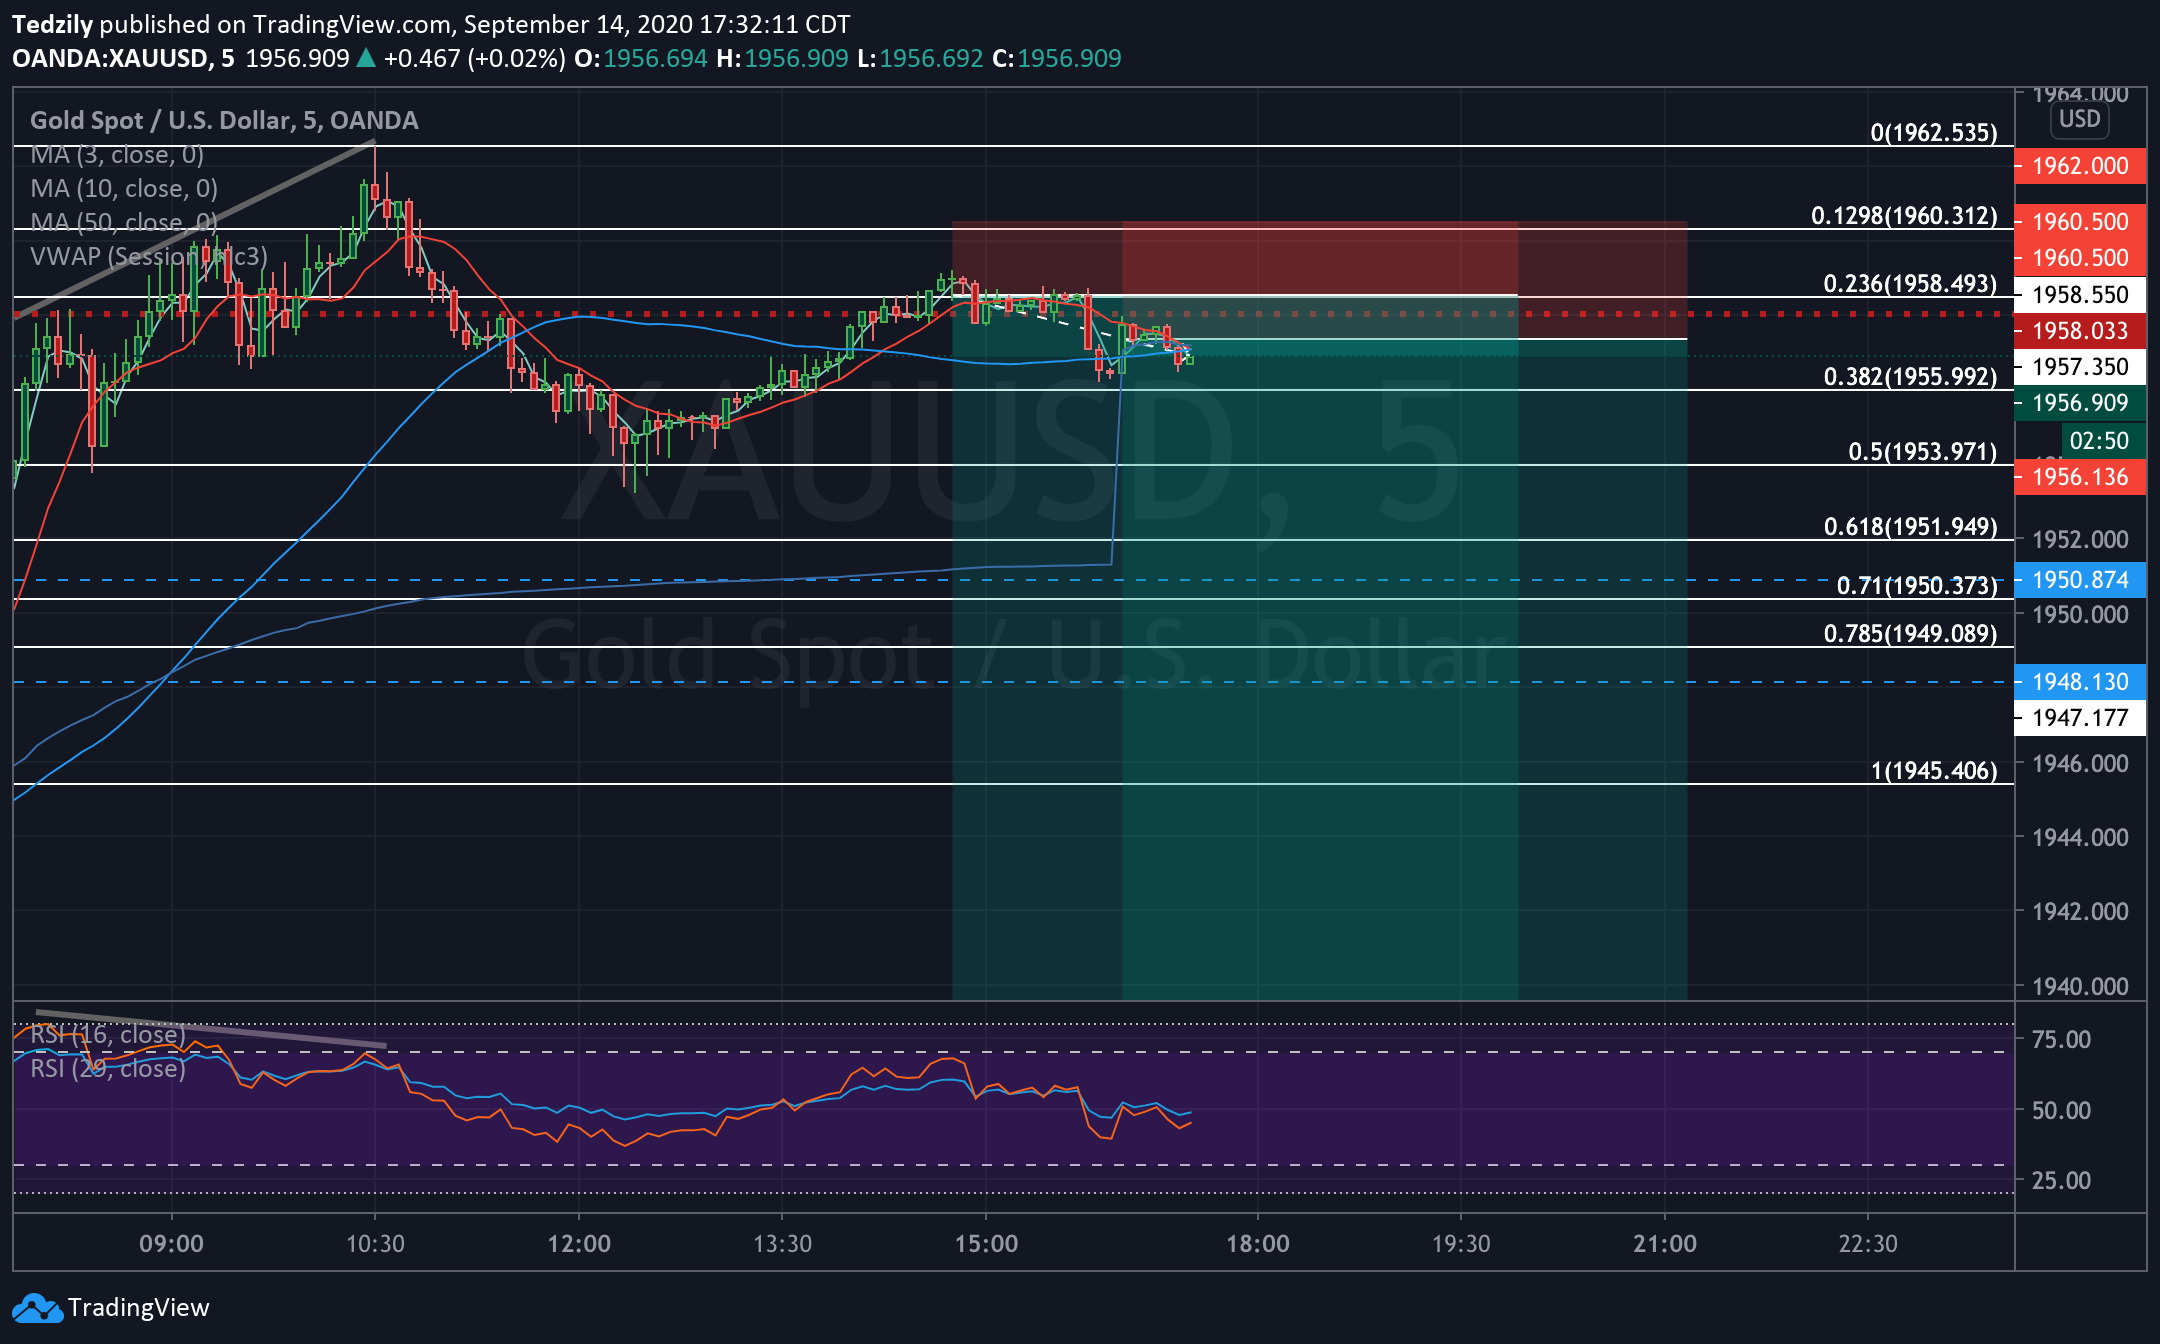The height and width of the screenshot is (1344, 2160).
Task: Click the 12:00 time axis label
Action: click(579, 1244)
